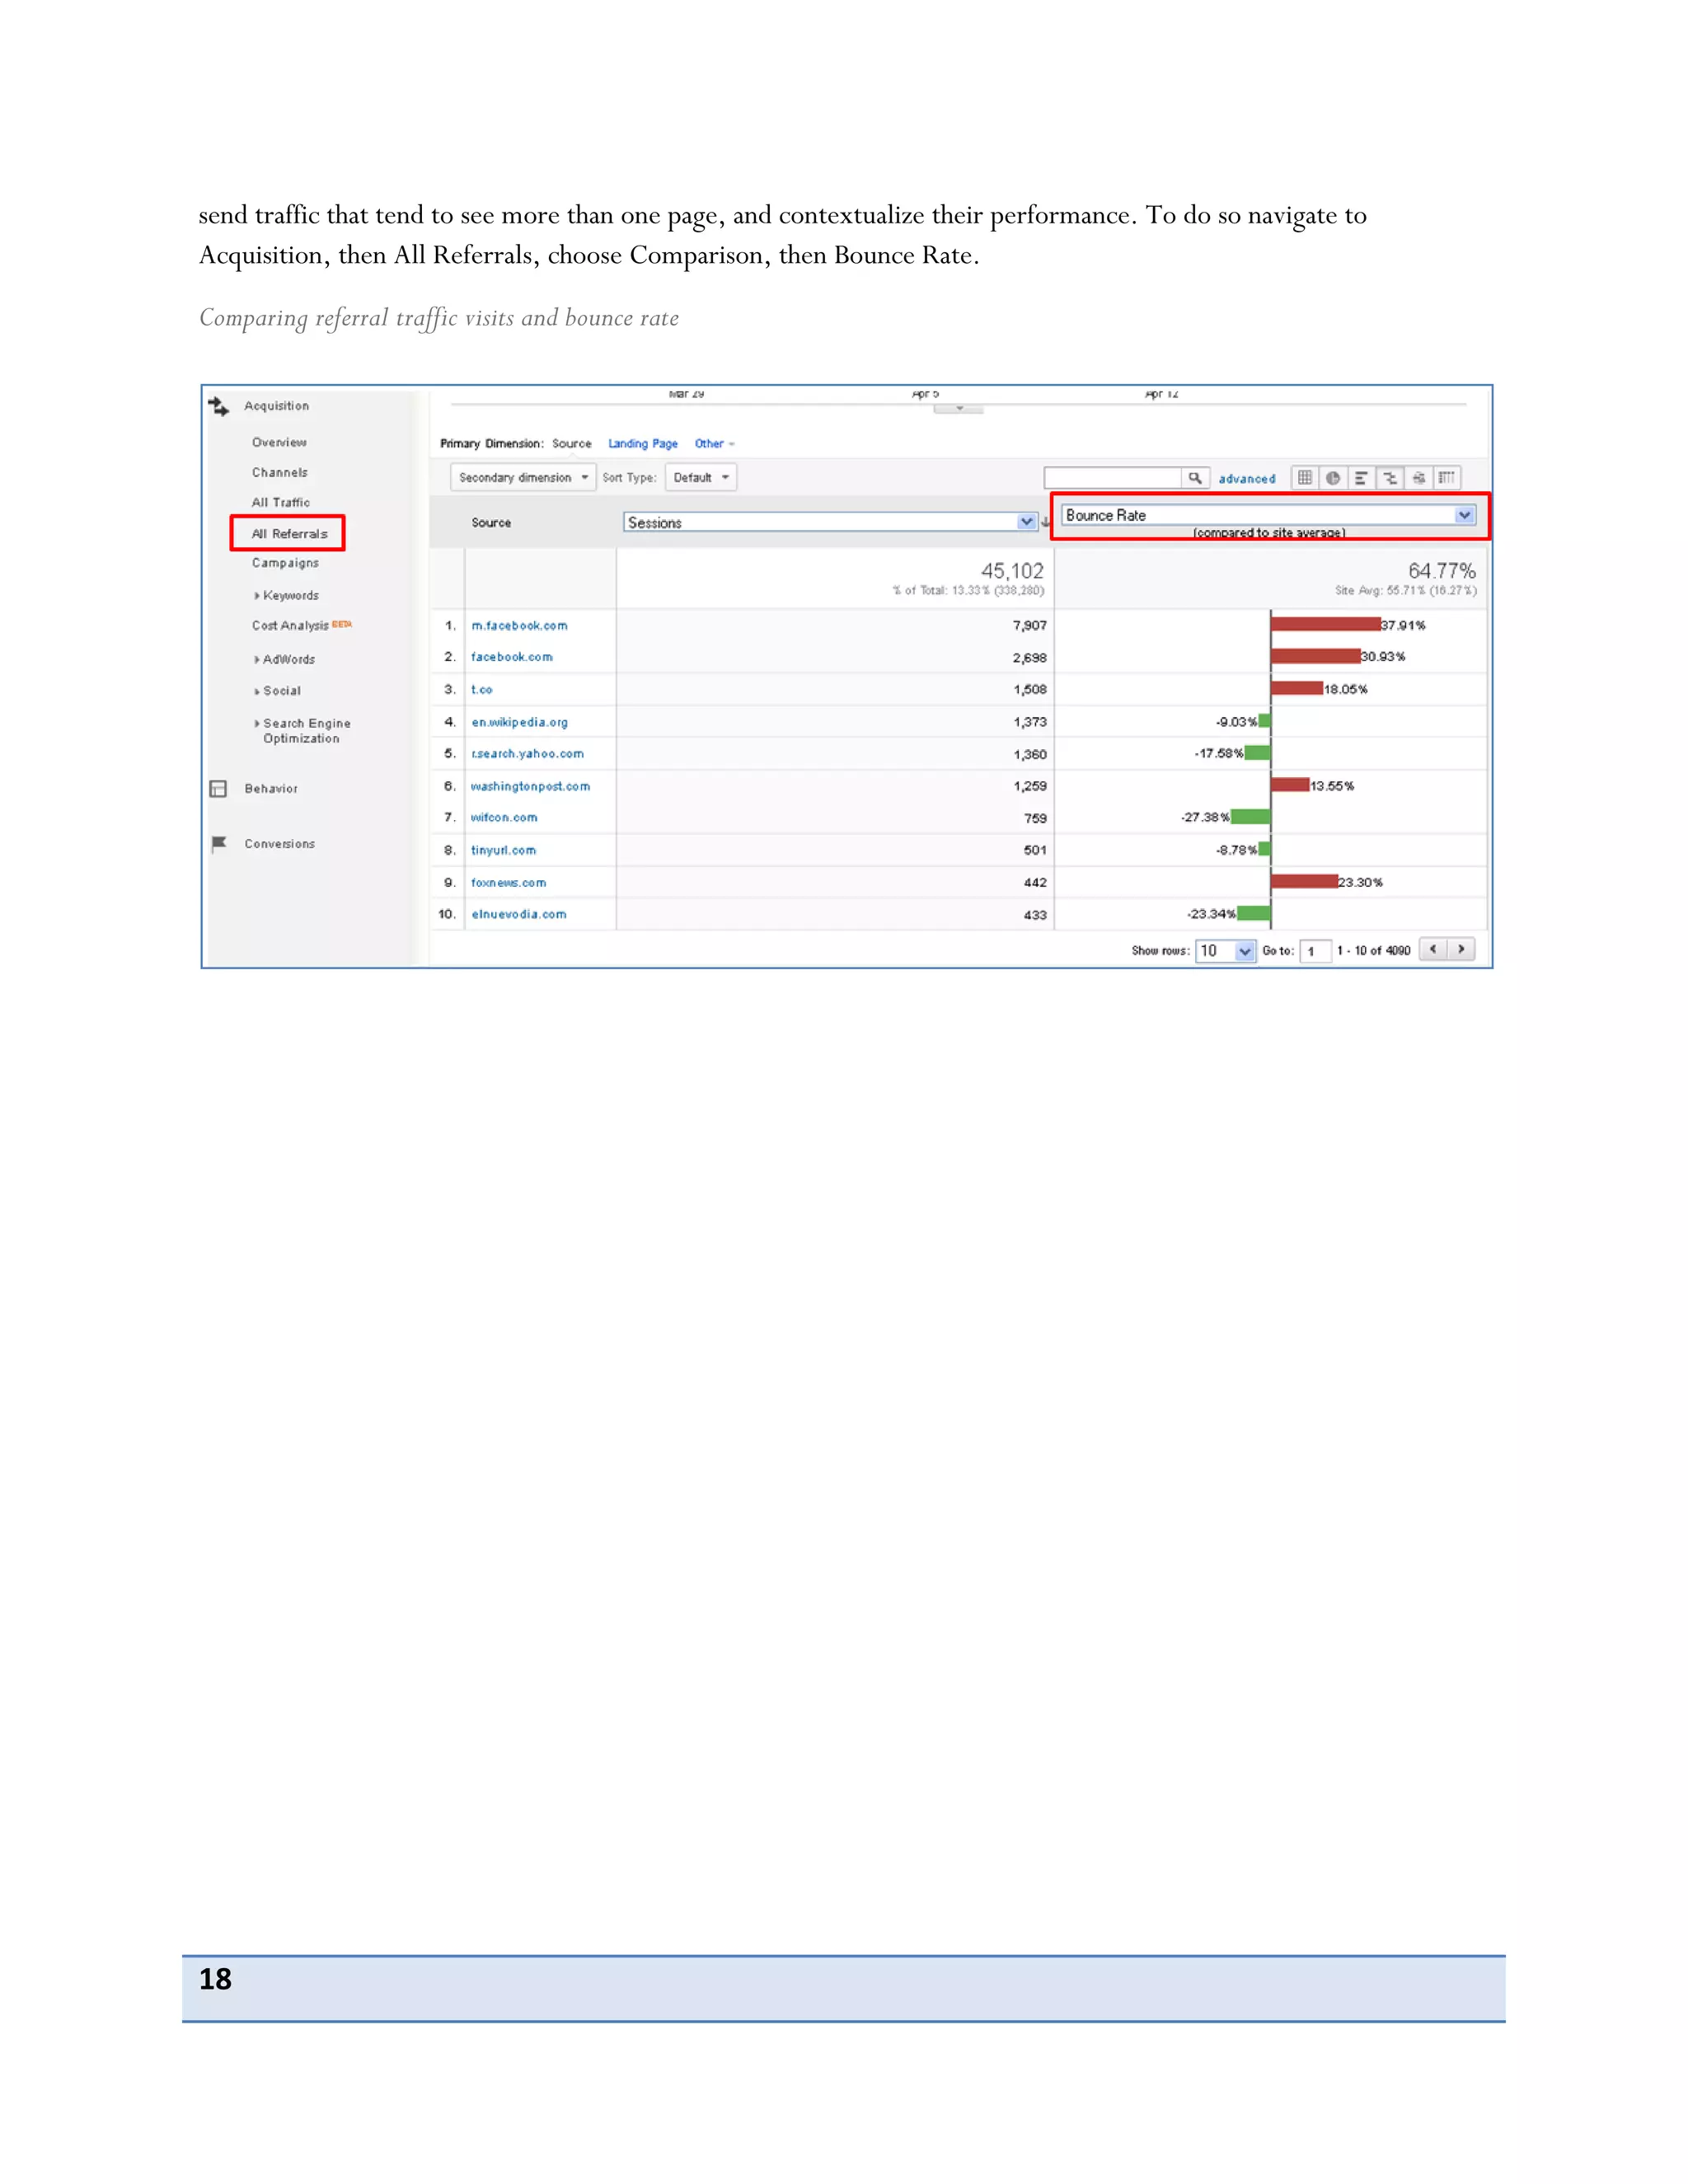Open the Bounce Rate comparison dropdown

click(x=1268, y=515)
